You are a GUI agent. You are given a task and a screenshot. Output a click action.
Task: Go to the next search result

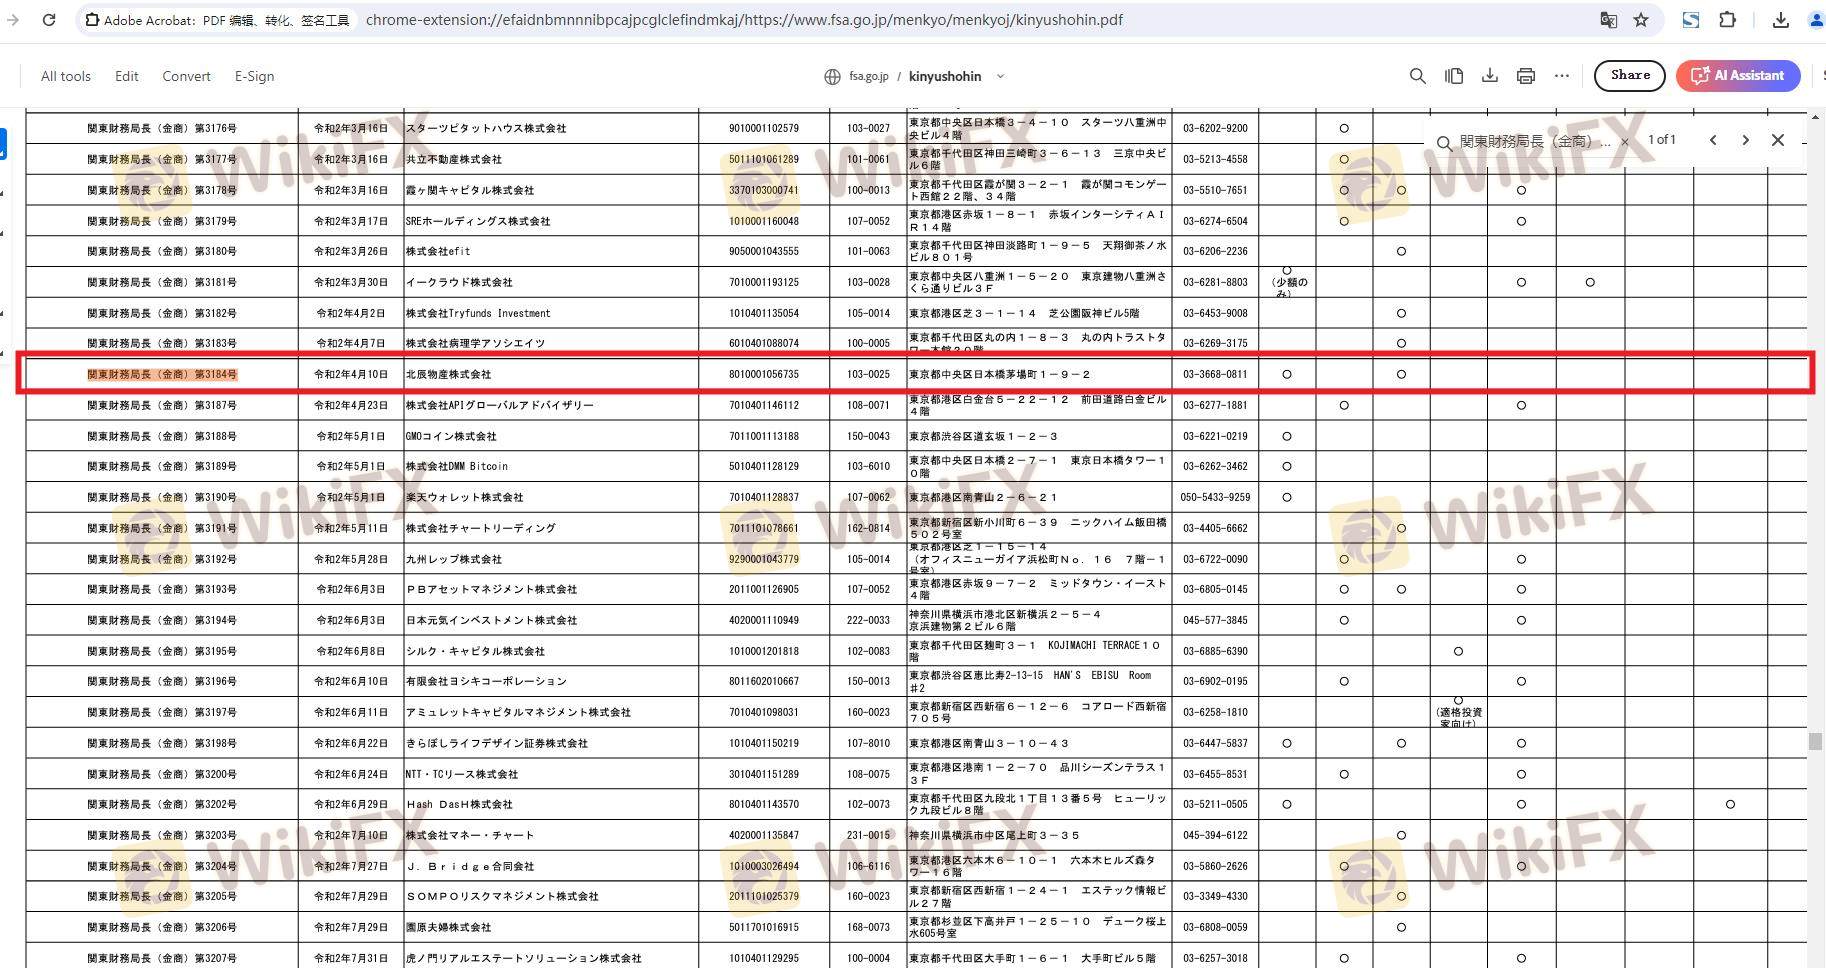1745,140
